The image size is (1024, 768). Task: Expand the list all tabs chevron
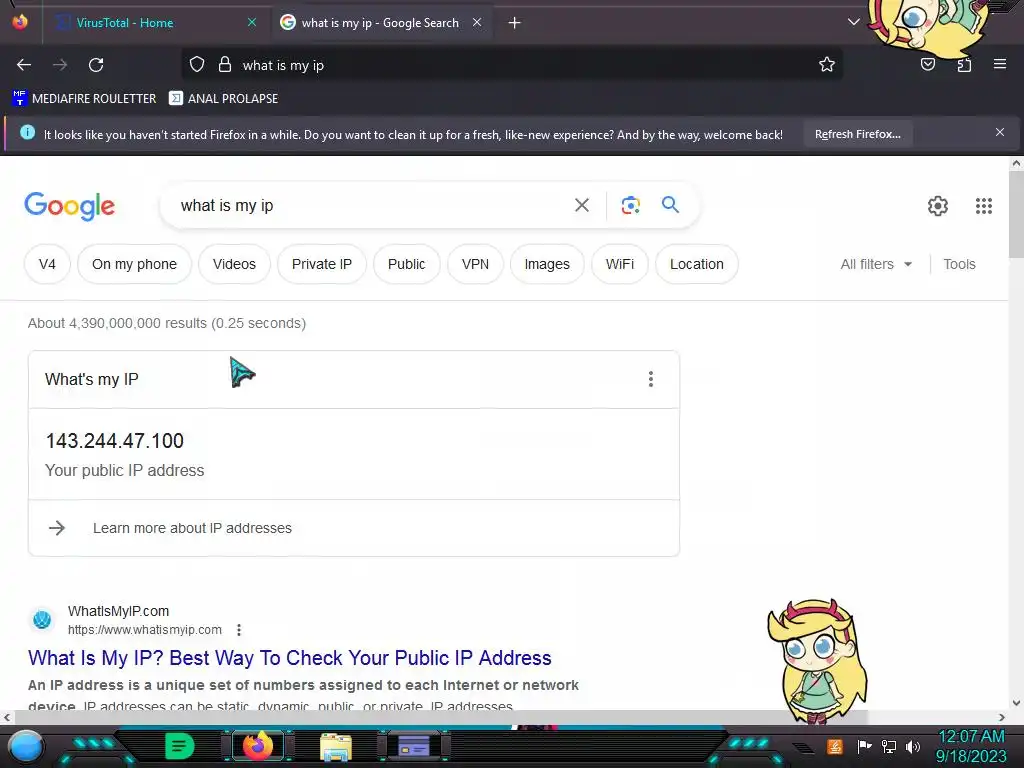click(854, 22)
